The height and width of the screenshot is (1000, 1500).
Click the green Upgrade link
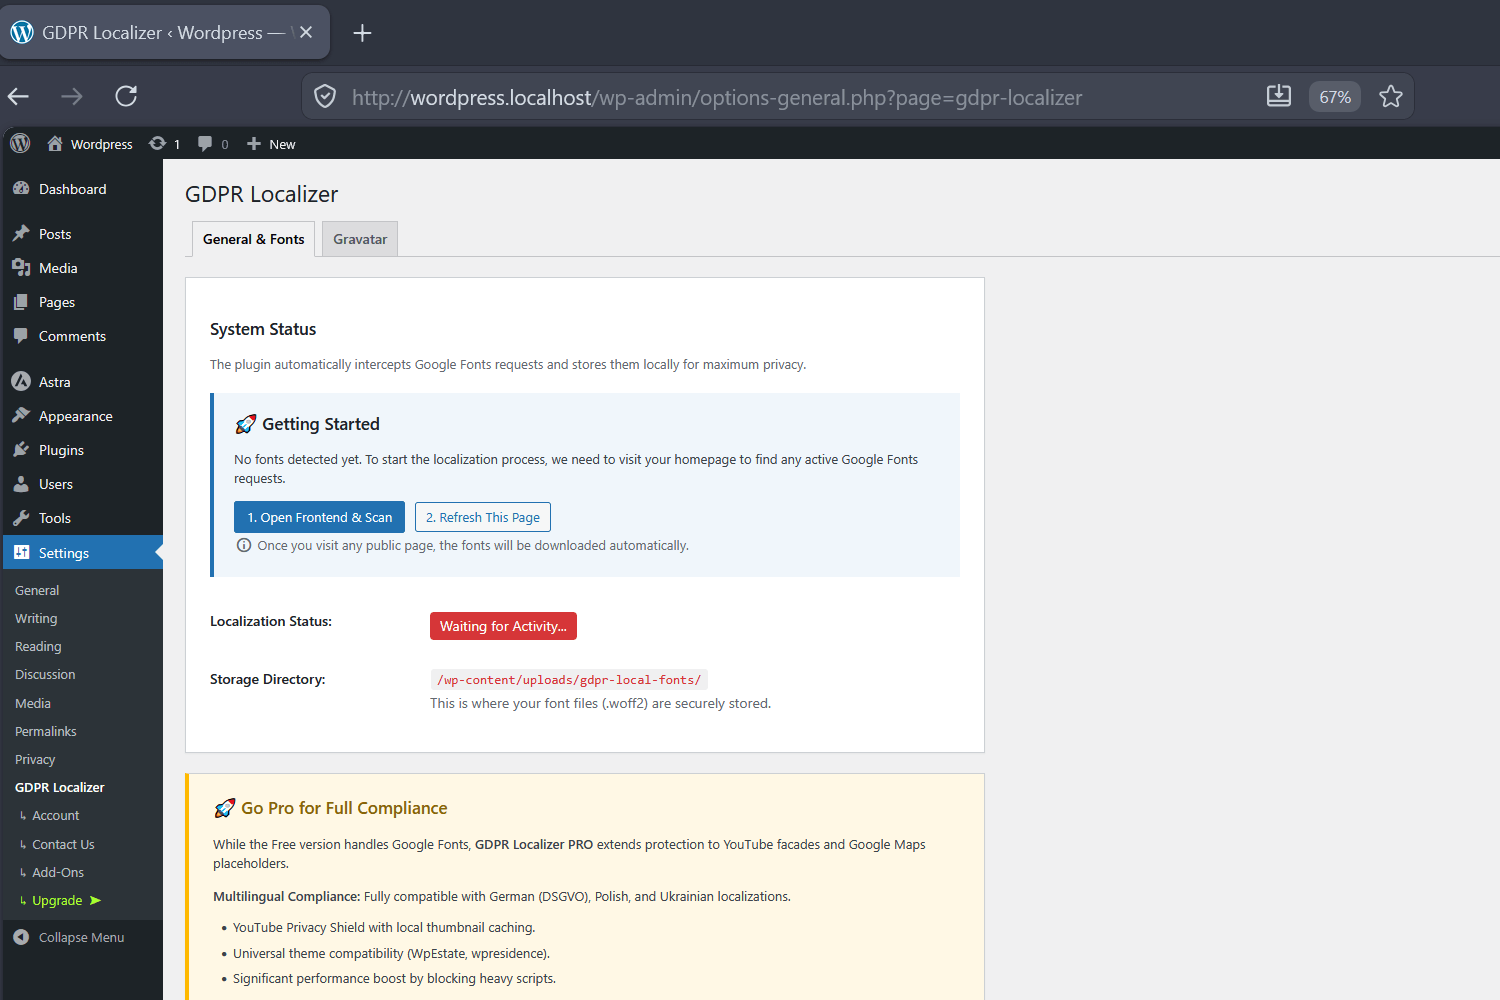60,900
